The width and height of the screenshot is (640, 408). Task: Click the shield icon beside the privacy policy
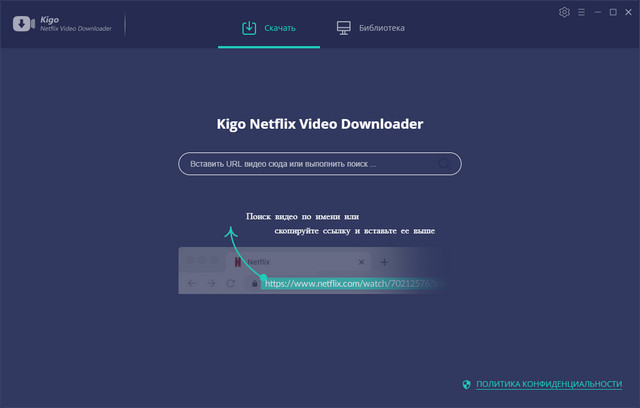coord(466,384)
